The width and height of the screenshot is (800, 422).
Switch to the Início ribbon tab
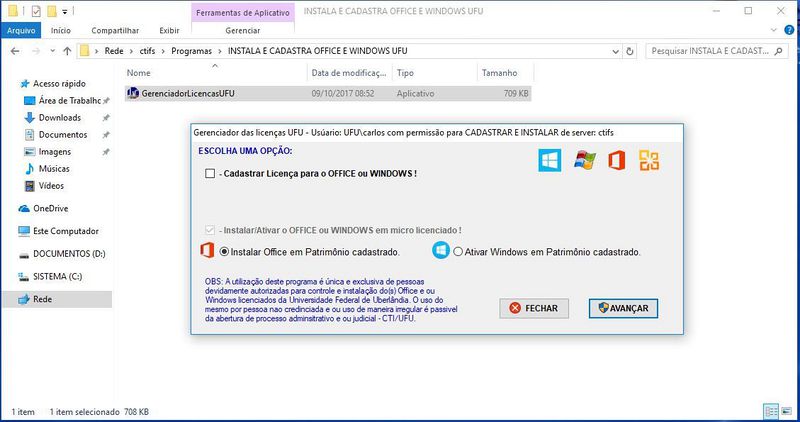[61, 31]
